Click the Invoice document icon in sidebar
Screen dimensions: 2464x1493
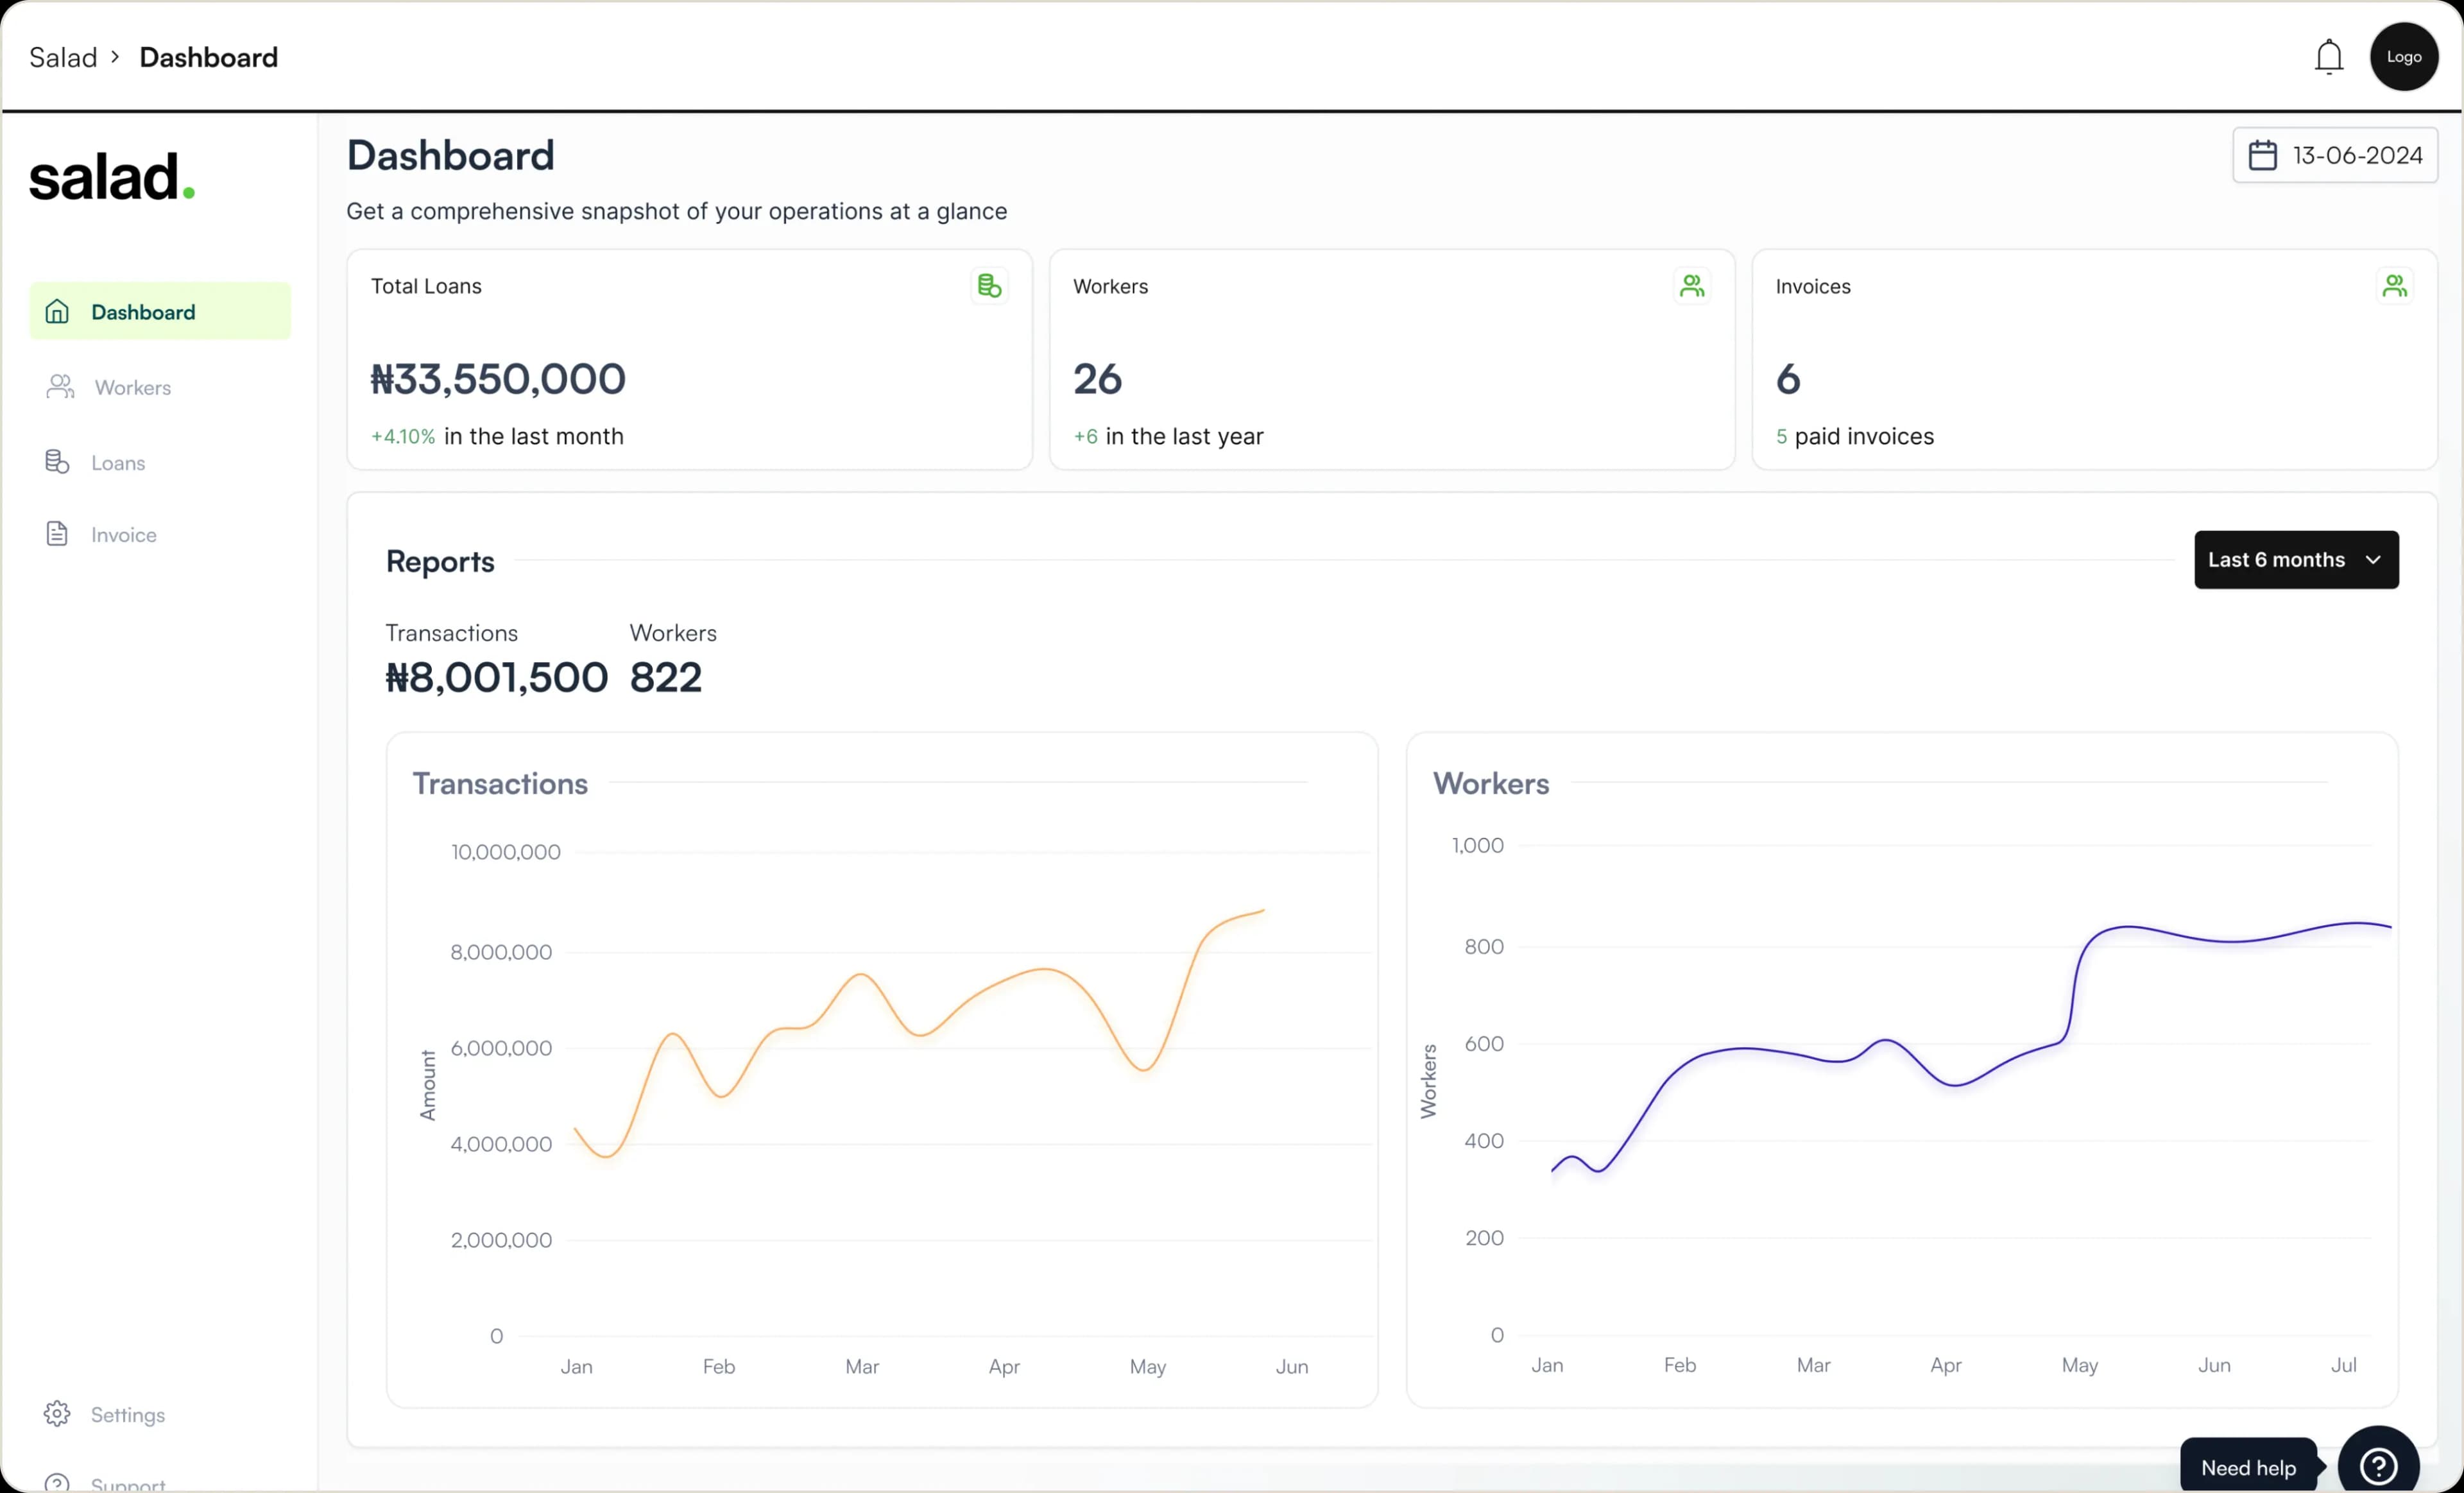point(57,534)
